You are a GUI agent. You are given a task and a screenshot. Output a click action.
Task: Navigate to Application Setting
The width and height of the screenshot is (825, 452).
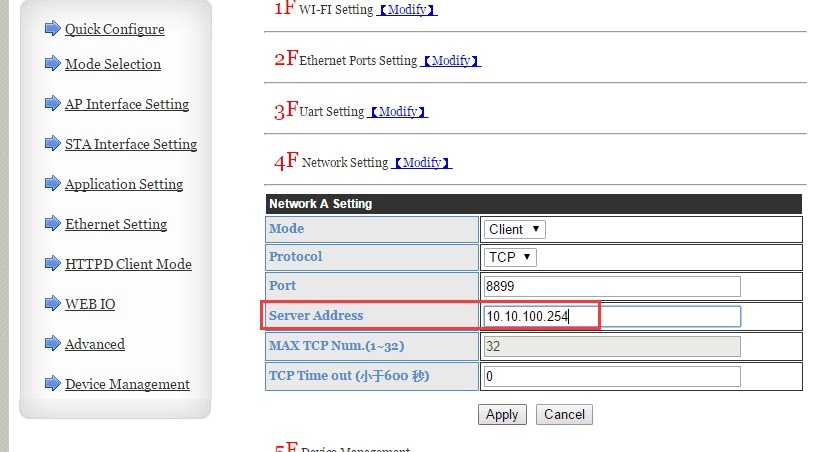tap(124, 184)
